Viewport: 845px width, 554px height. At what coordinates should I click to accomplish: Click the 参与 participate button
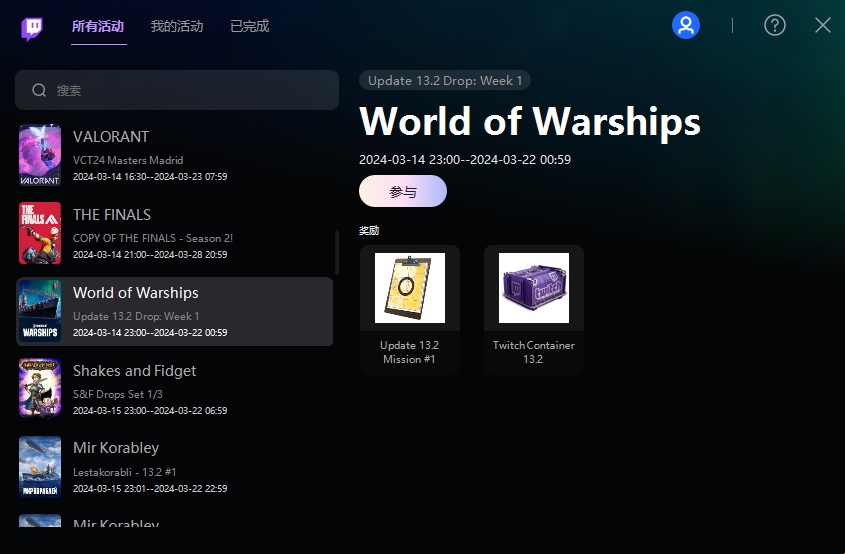(403, 191)
